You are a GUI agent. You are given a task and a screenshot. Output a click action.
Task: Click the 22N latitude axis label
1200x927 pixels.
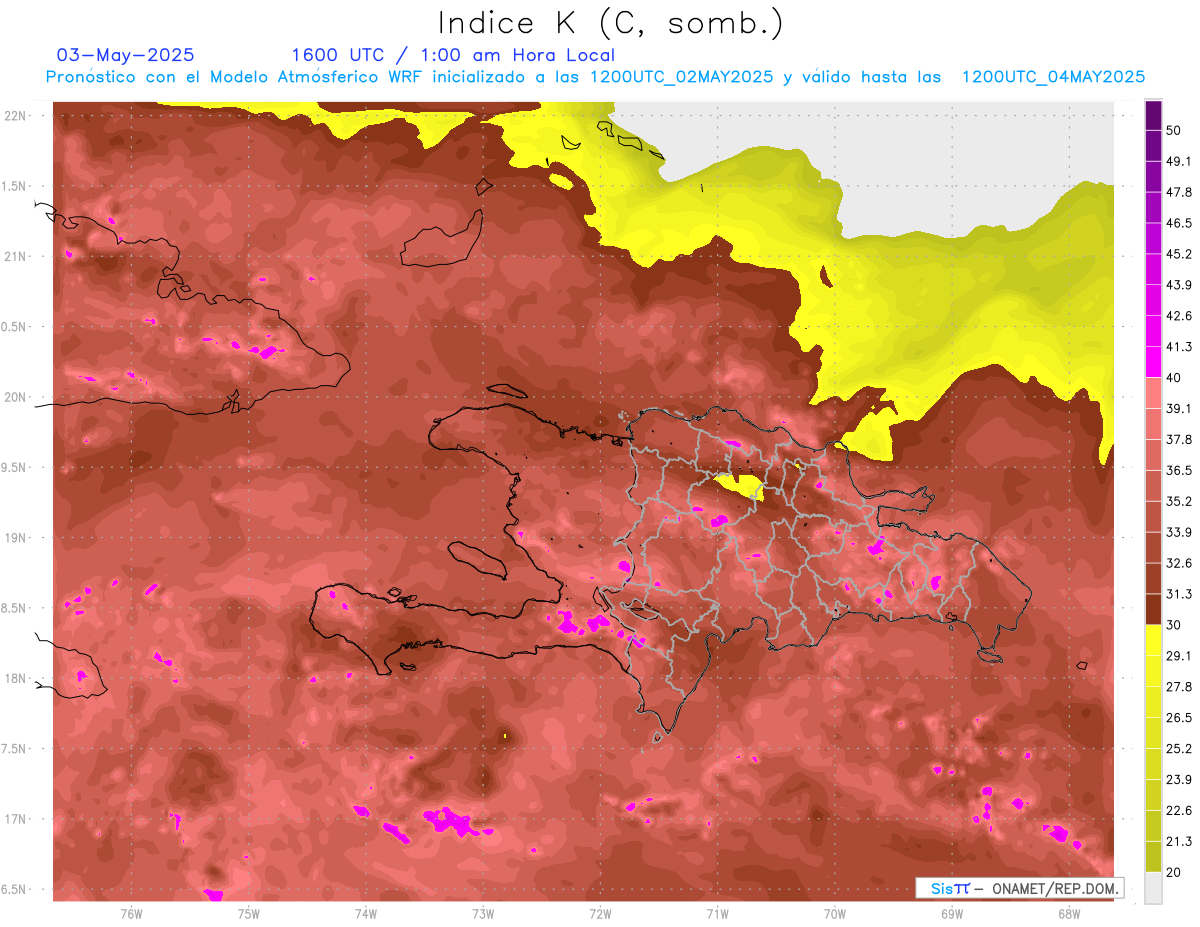pos(17,115)
